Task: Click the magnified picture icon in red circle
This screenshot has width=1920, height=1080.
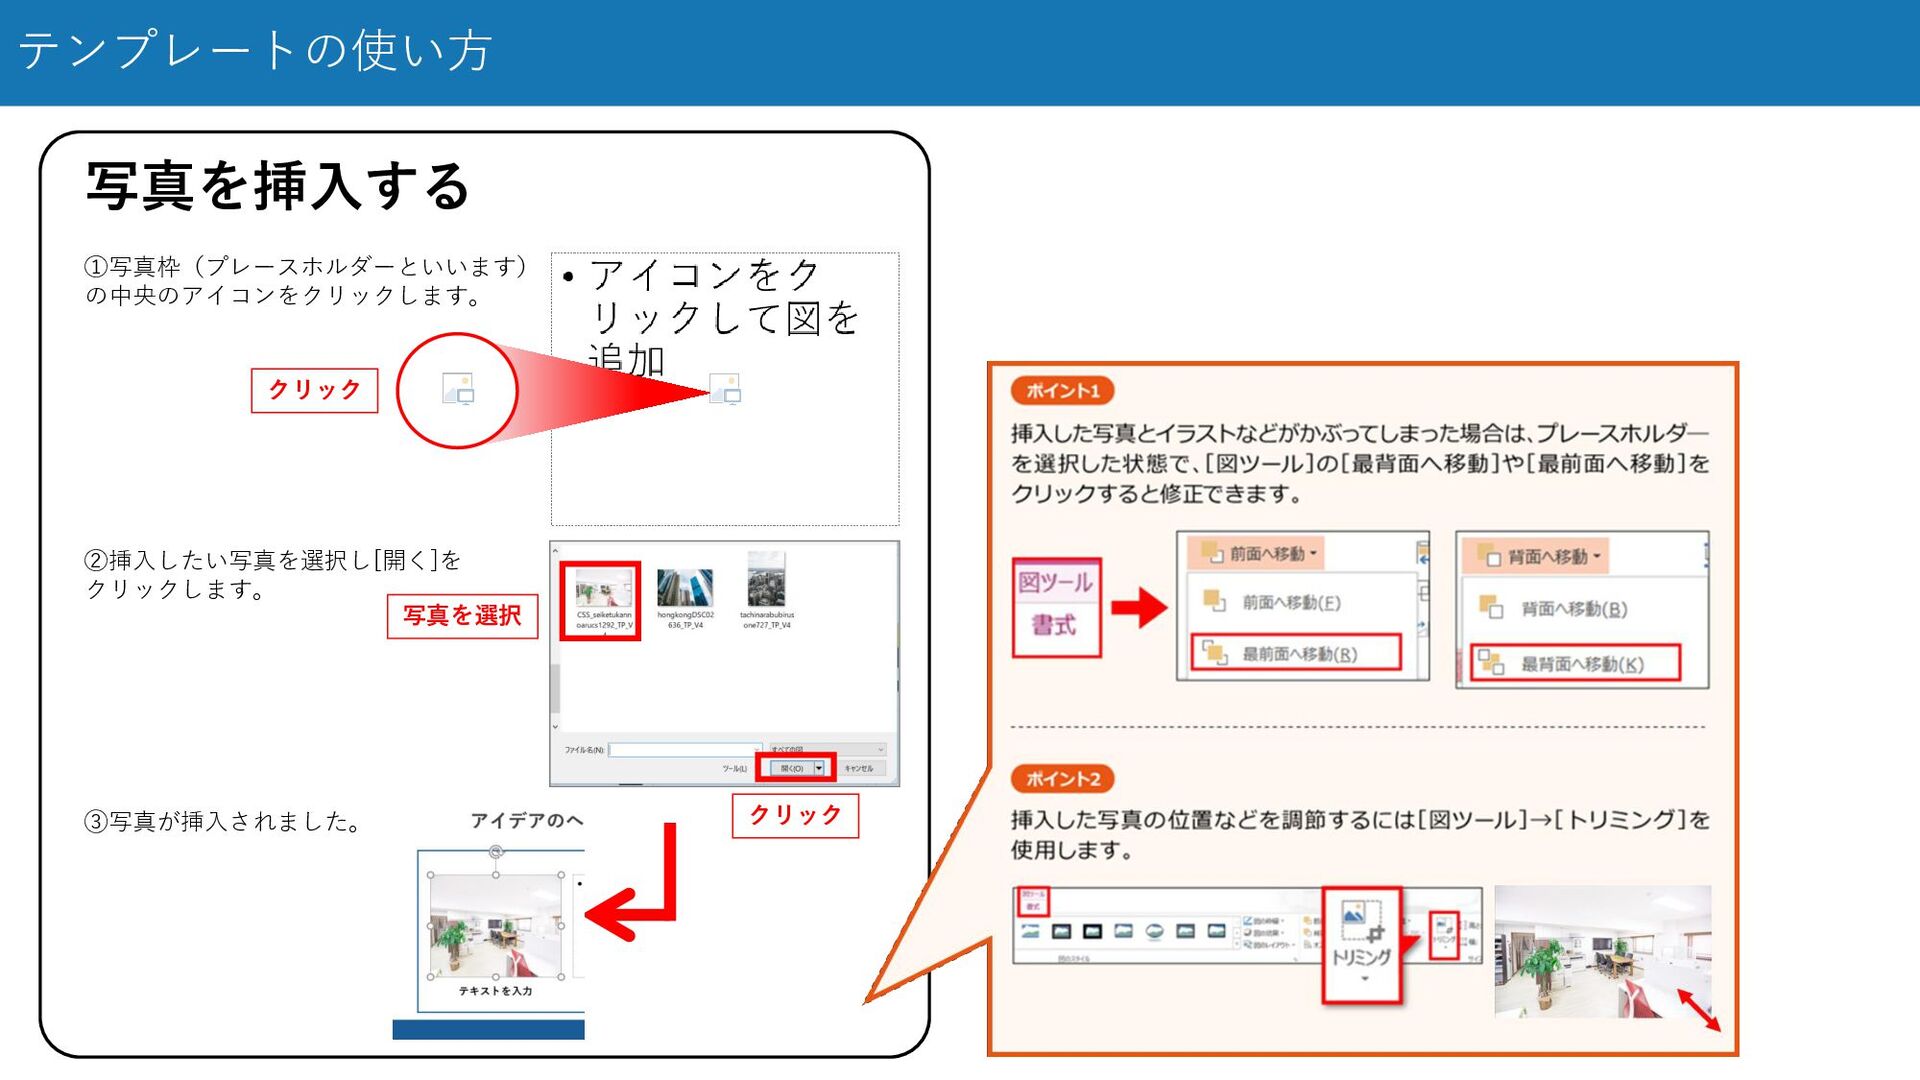Action: pos(458,389)
